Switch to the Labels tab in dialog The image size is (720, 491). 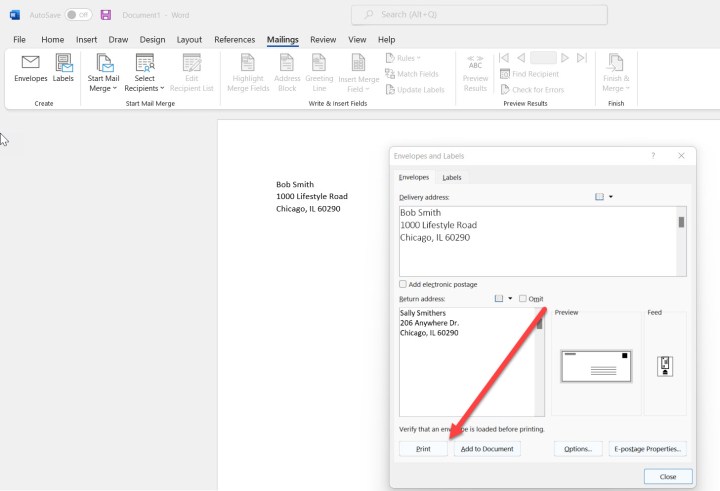coord(452,177)
